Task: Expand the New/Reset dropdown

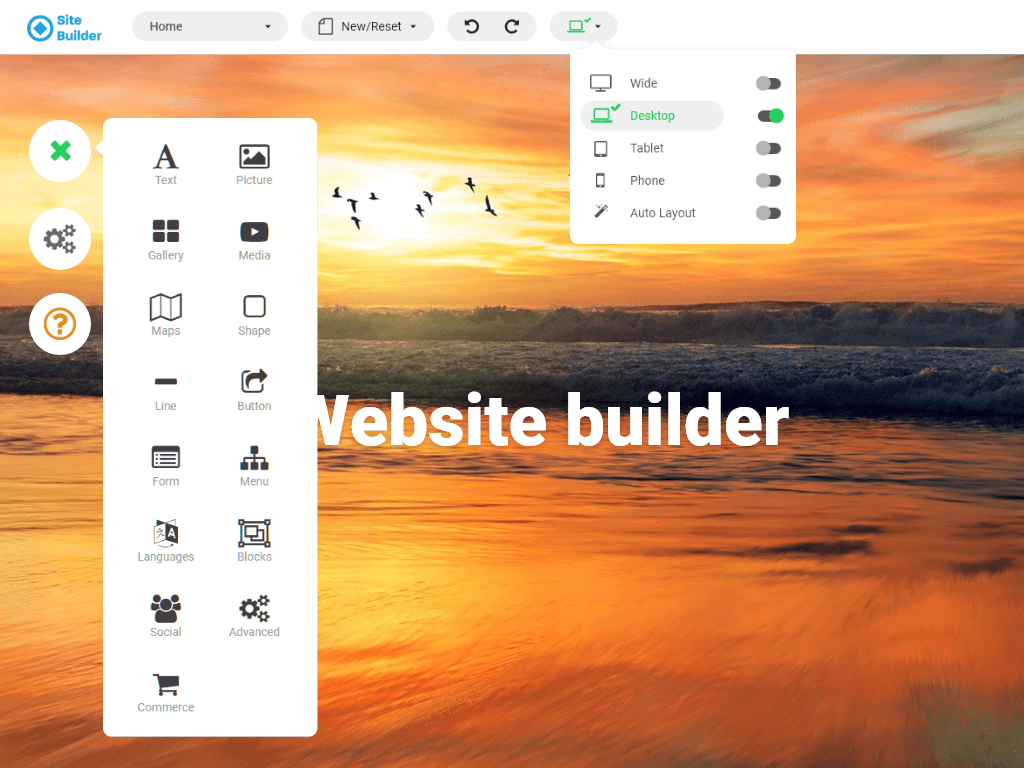Action: (x=367, y=26)
